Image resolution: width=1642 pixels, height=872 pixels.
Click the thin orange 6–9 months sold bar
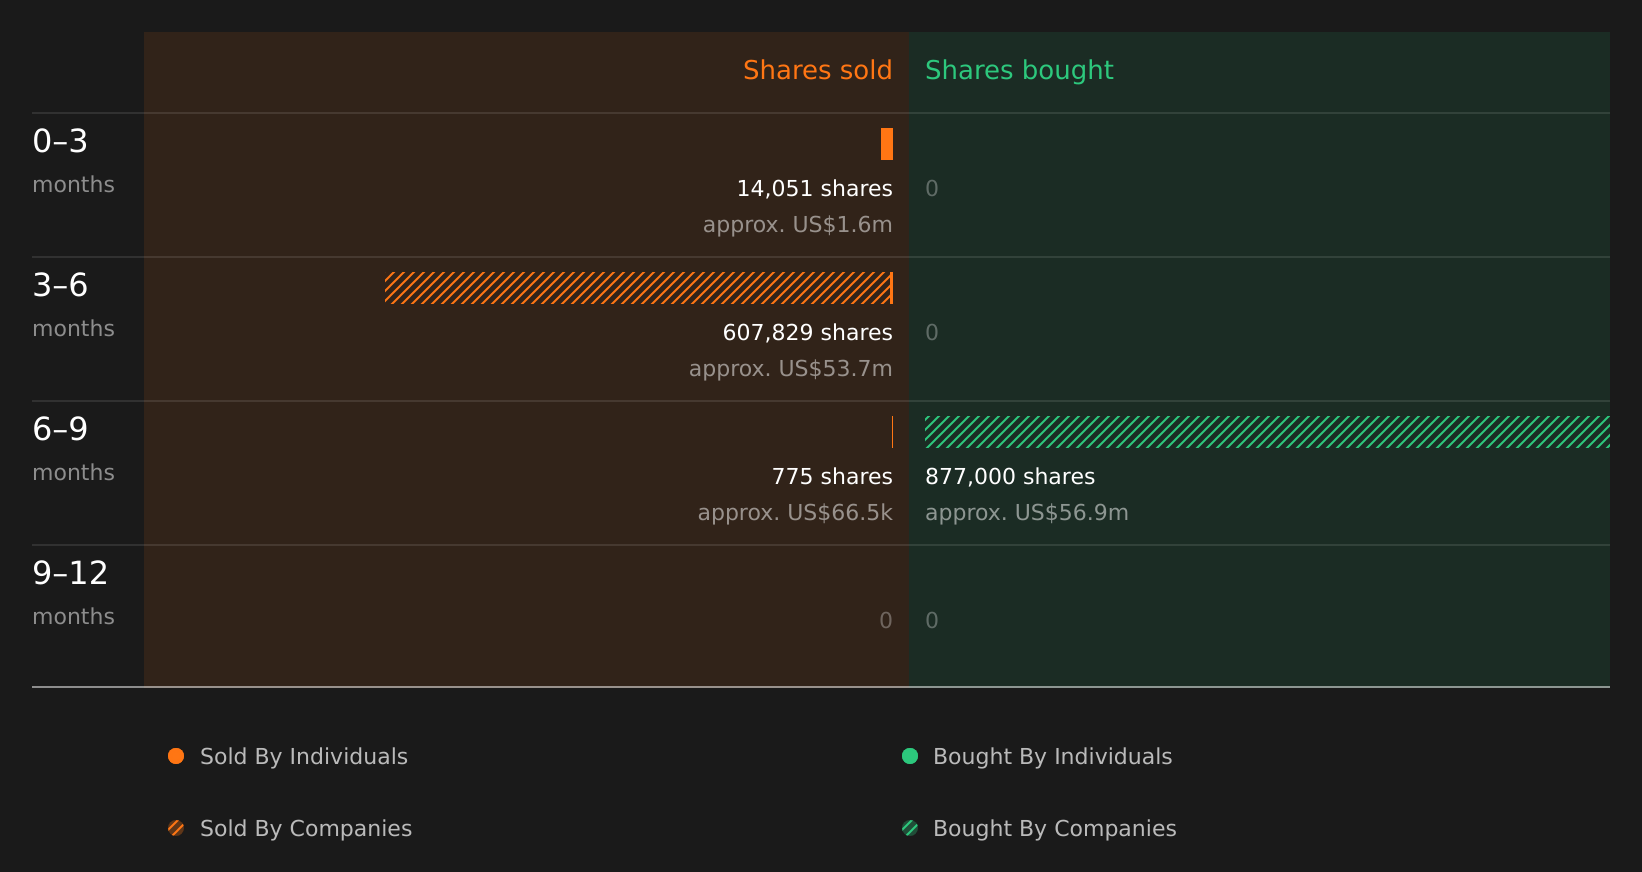pos(892,432)
